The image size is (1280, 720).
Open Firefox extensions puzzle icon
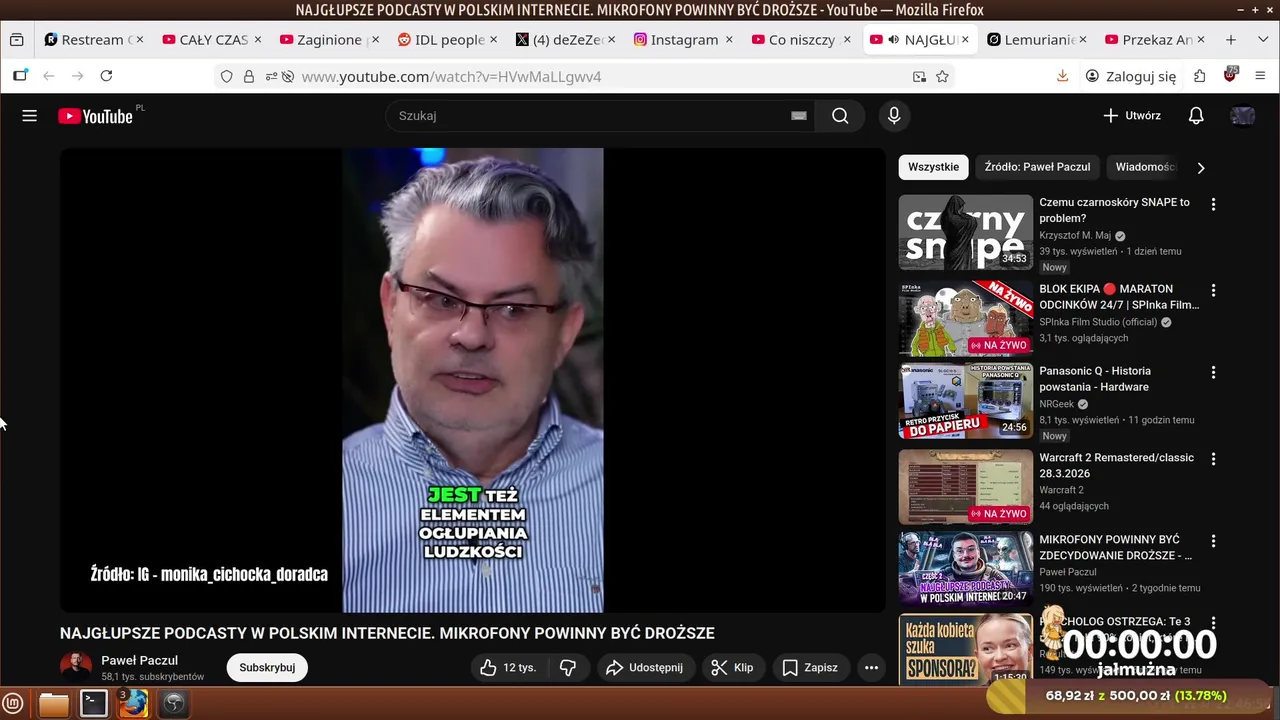click(x=1200, y=76)
